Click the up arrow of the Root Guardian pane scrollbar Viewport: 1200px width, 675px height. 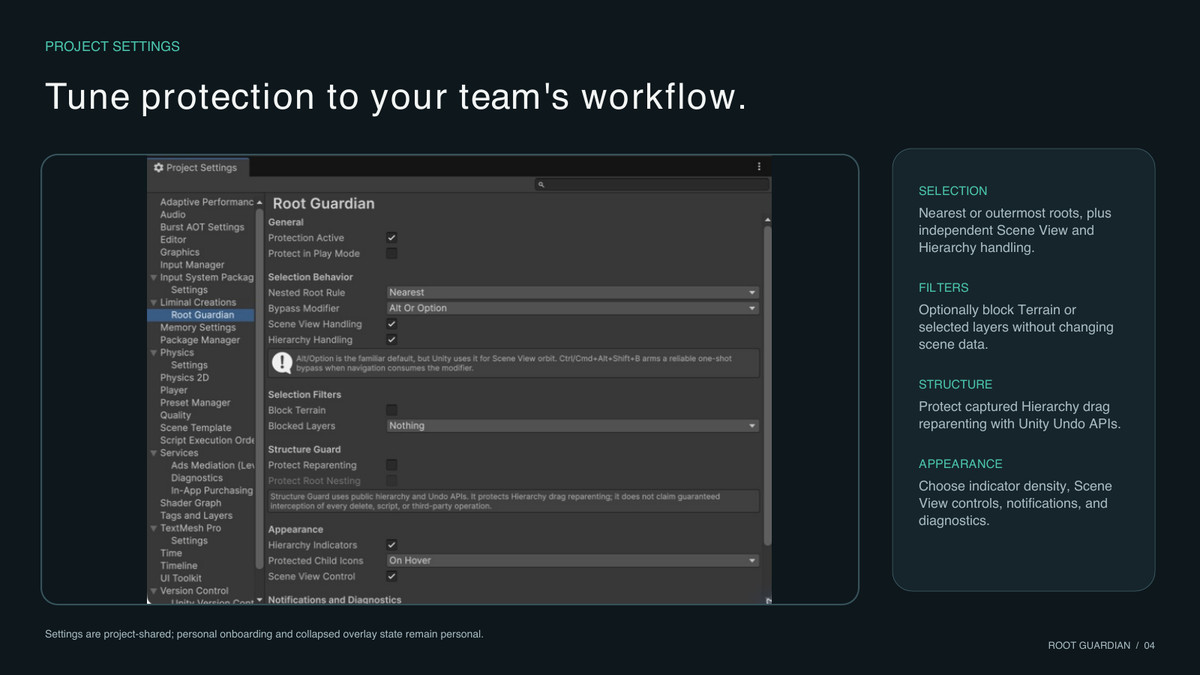(x=768, y=220)
